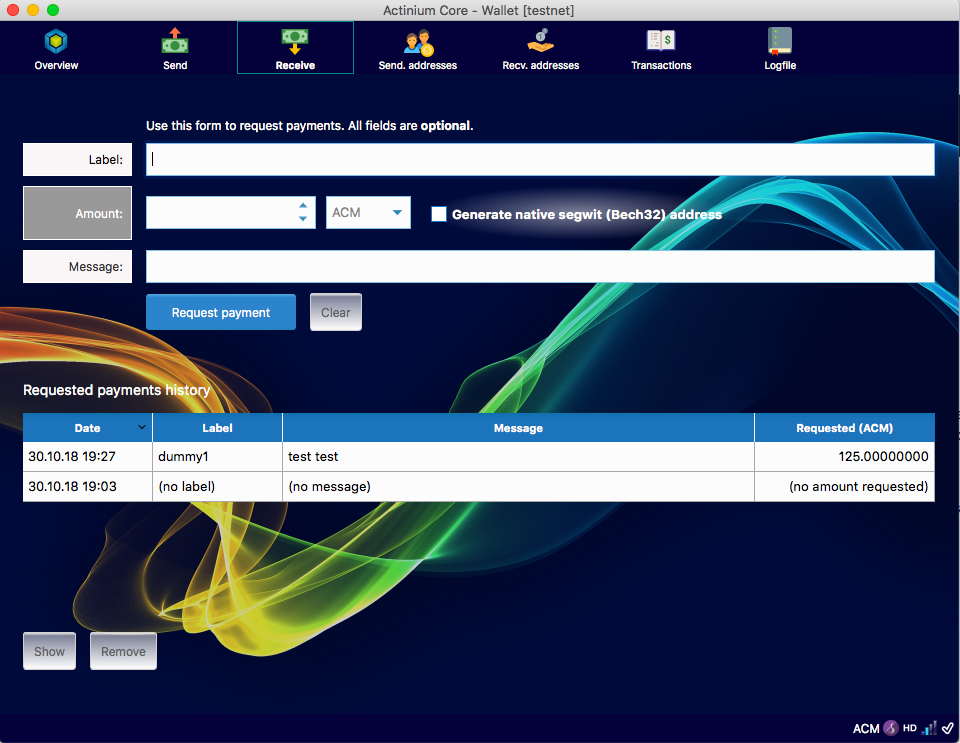
Task: Open the Transactions tab
Action: pos(661,49)
